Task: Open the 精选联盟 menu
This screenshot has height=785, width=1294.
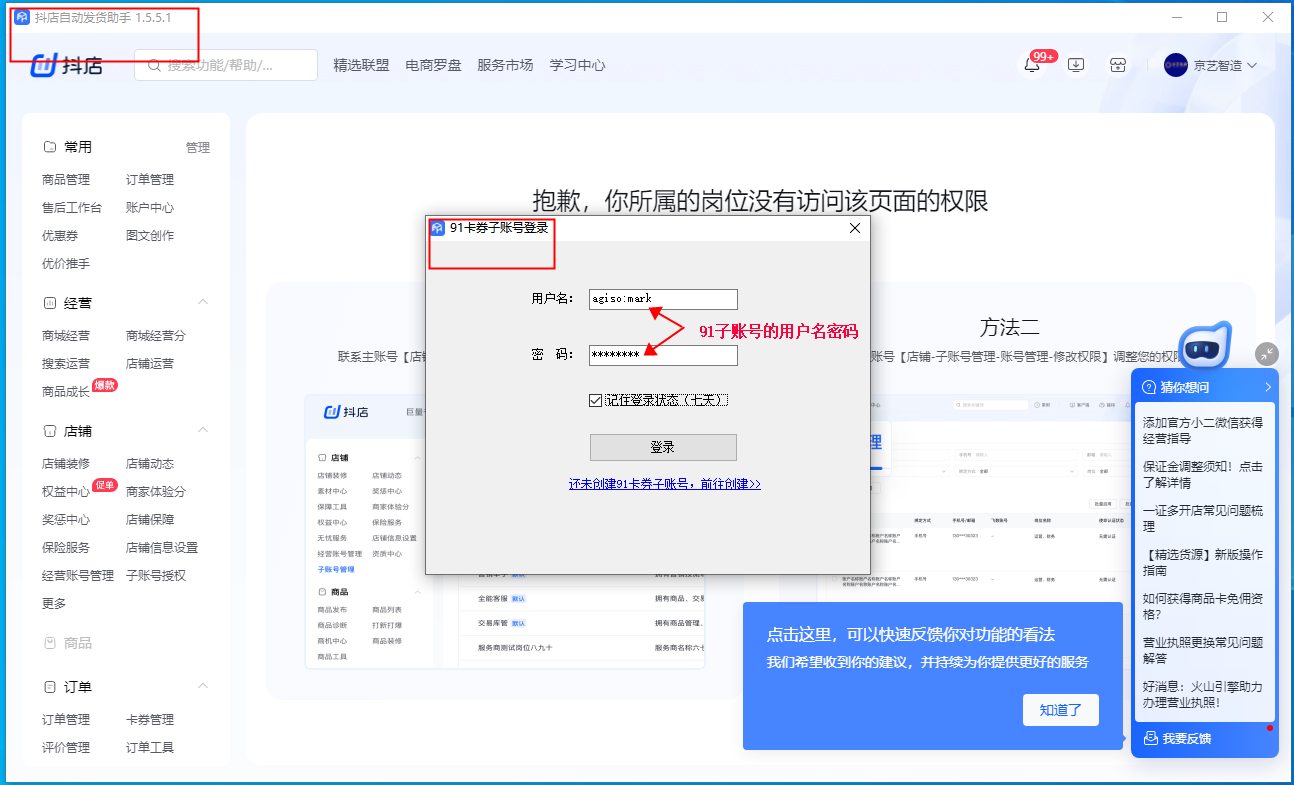Action: point(361,65)
